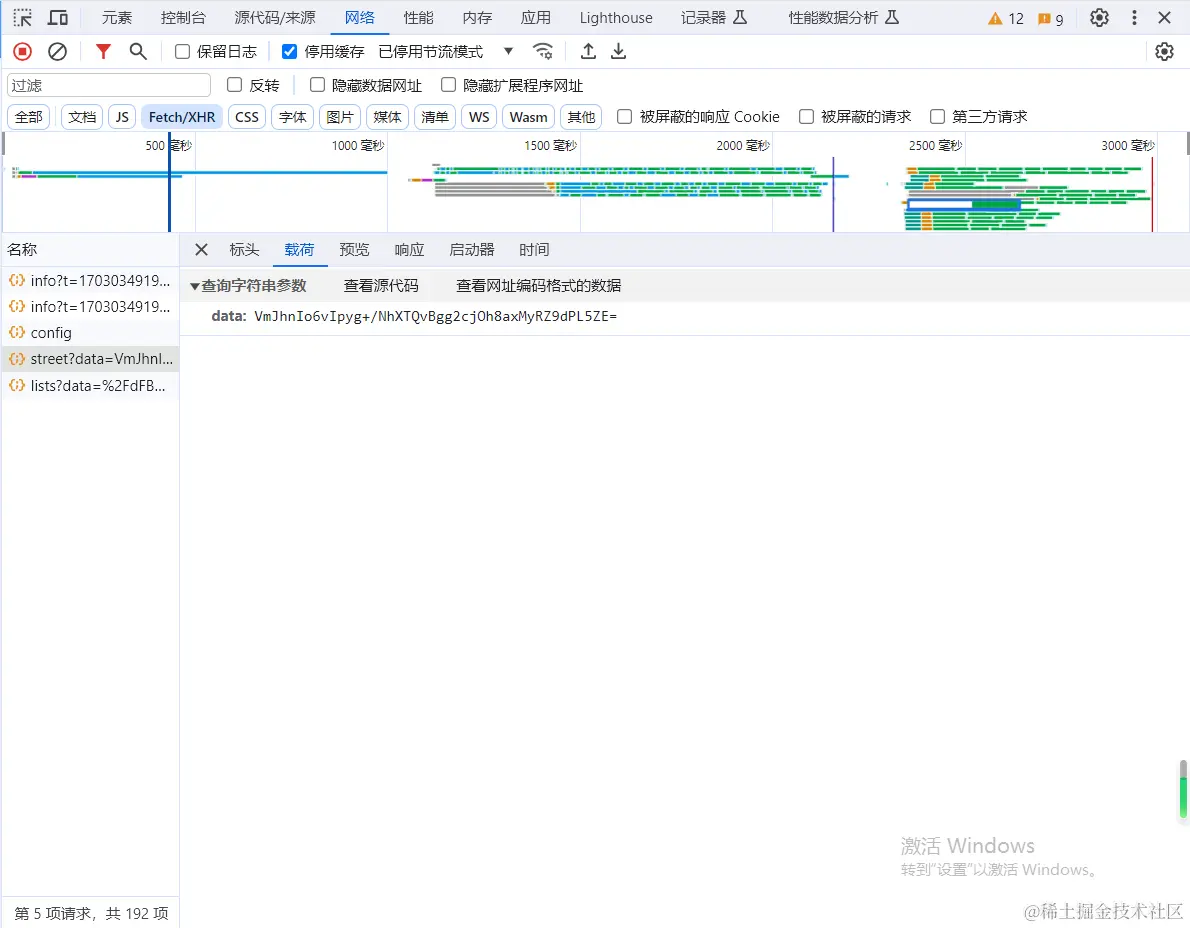Select the lists?data=%2FdFB... request
The height and width of the screenshot is (928, 1190).
[90, 385]
